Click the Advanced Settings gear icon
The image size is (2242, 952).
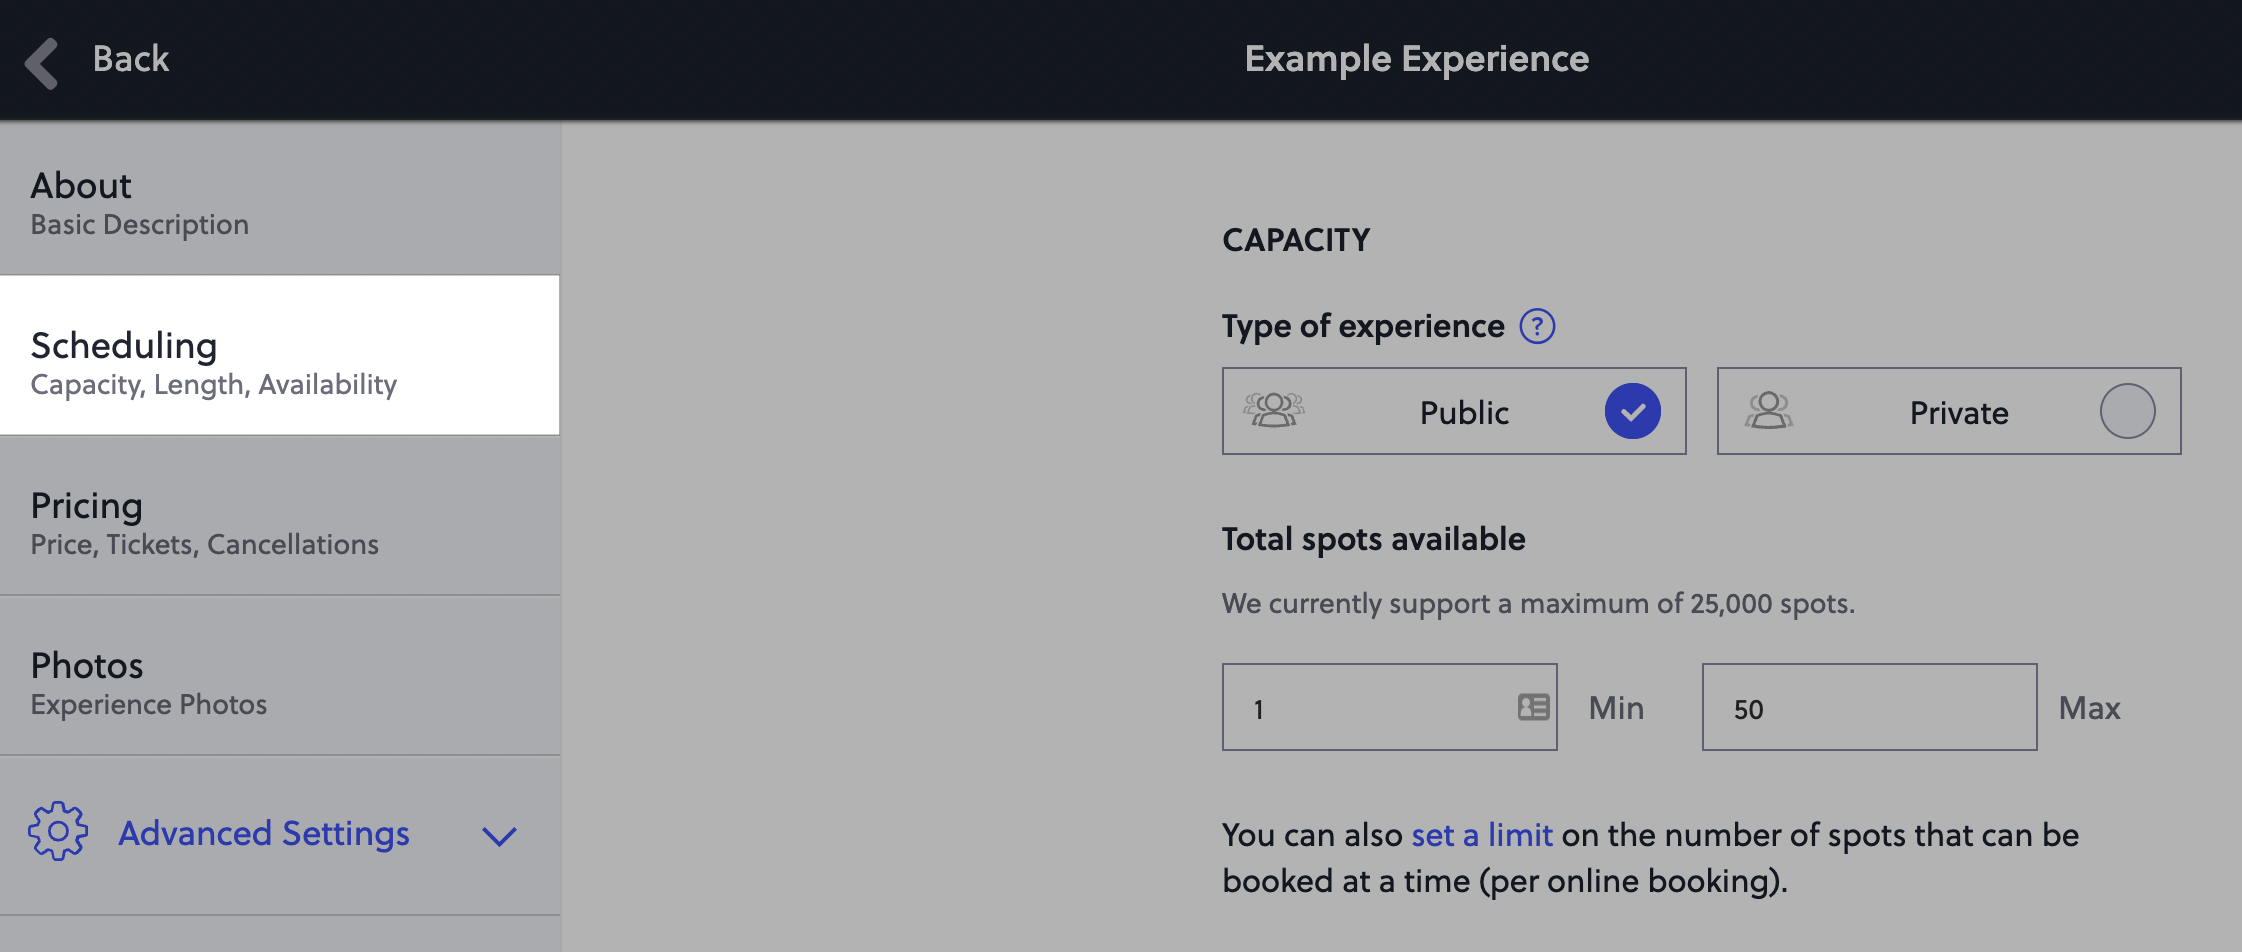coord(58,831)
